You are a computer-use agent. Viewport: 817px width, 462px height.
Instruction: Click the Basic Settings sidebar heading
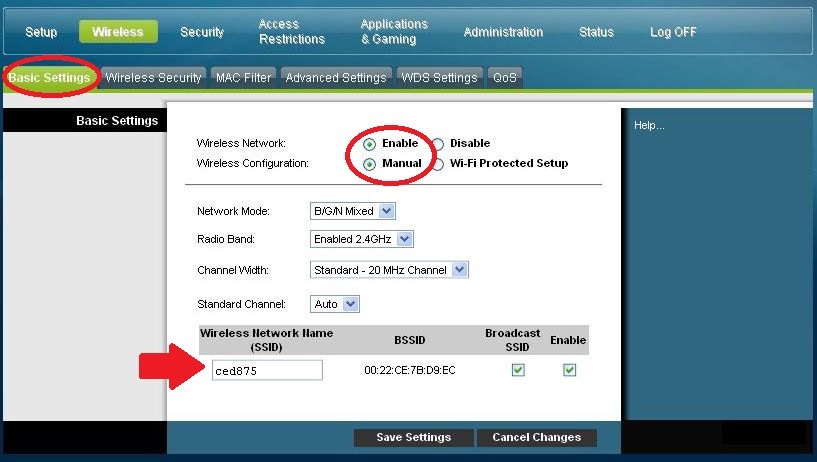pos(117,121)
